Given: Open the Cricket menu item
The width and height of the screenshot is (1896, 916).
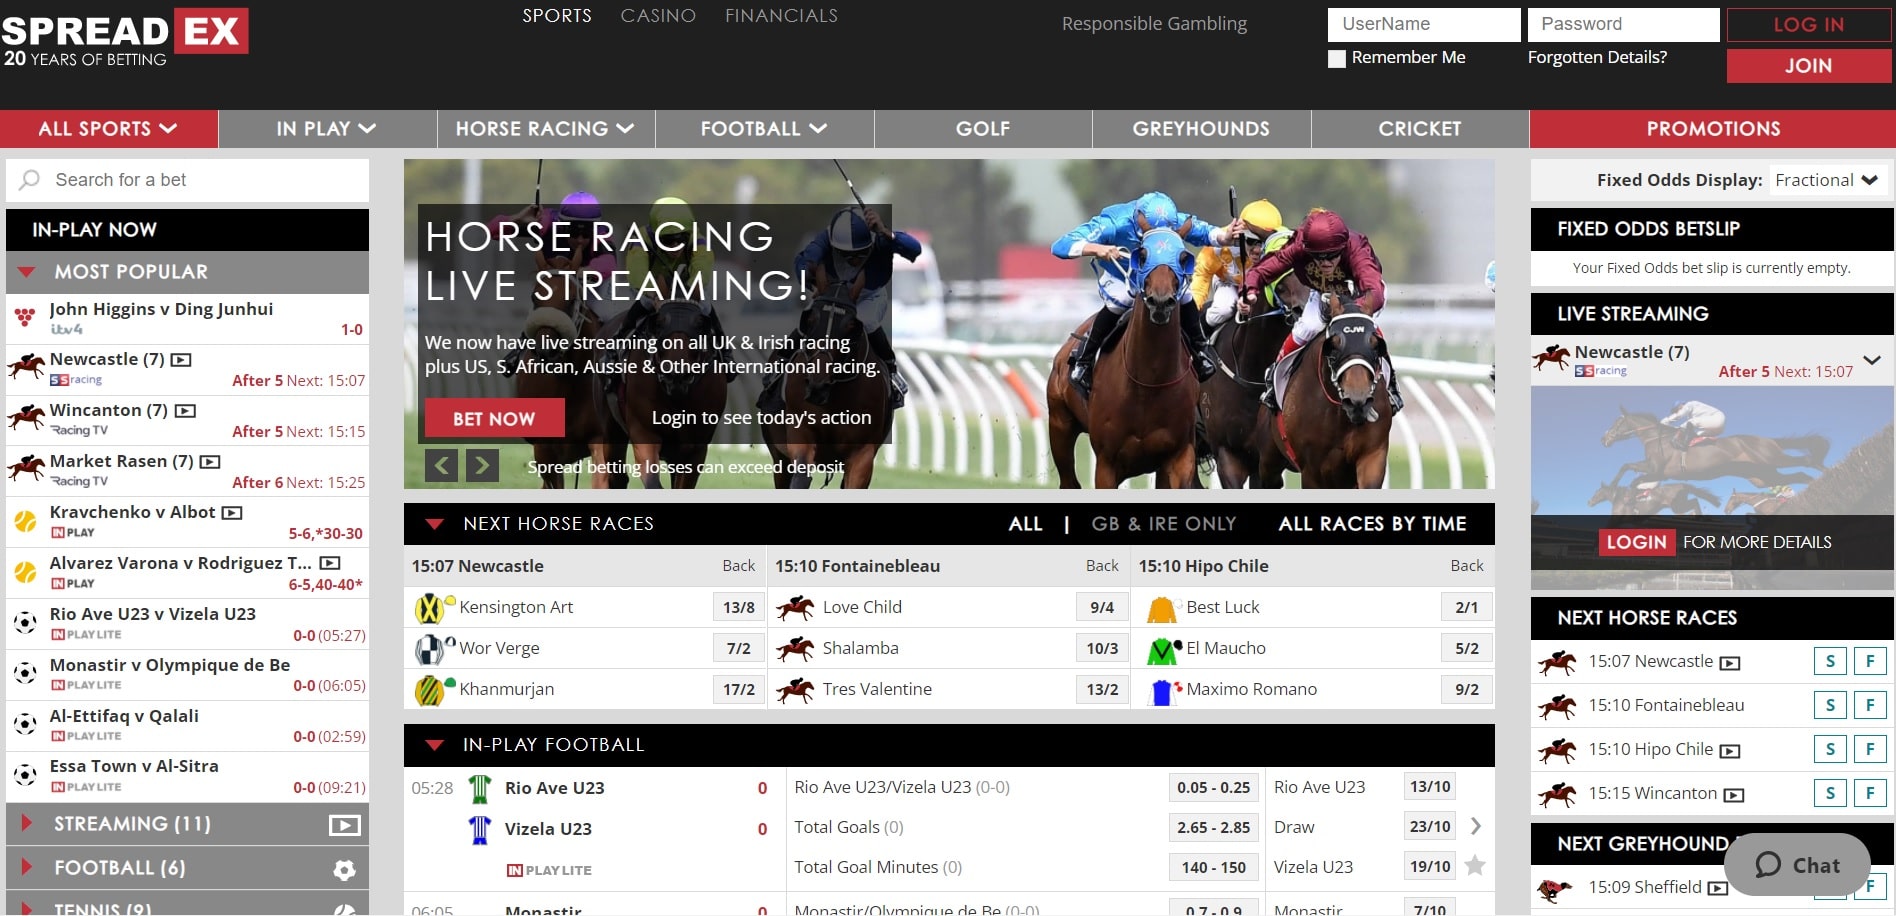Looking at the screenshot, I should (x=1420, y=129).
